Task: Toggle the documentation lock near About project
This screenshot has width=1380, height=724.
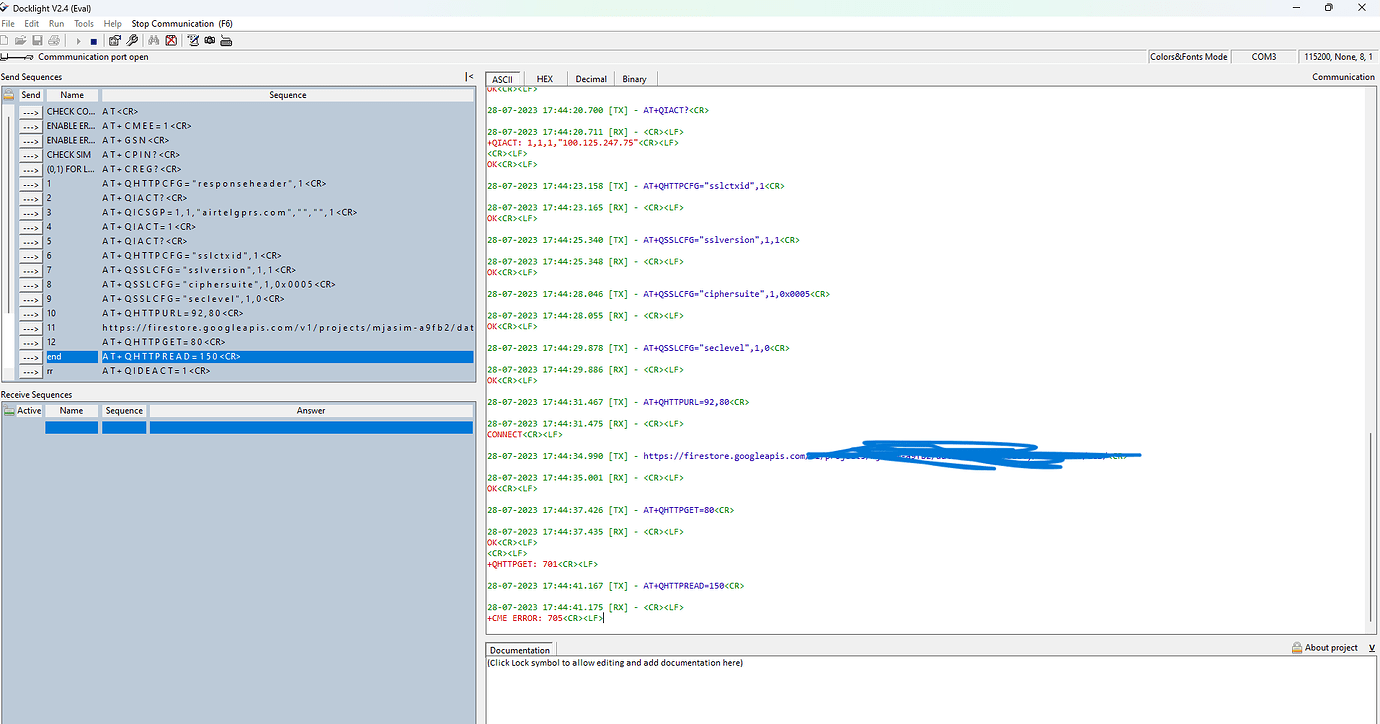Action: click(x=1297, y=648)
